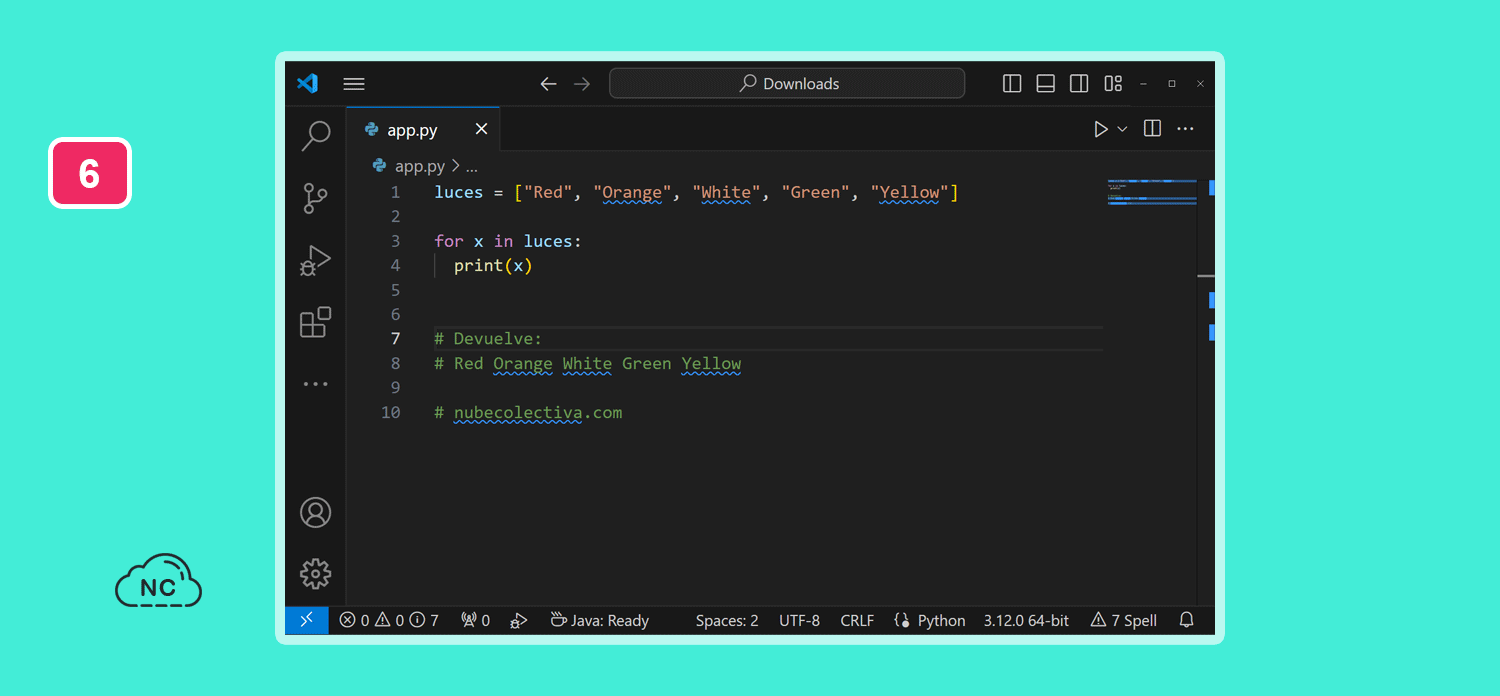Image resolution: width=1500 pixels, height=696 pixels.
Task: Minimize the VS Code window
Action: tap(1143, 84)
